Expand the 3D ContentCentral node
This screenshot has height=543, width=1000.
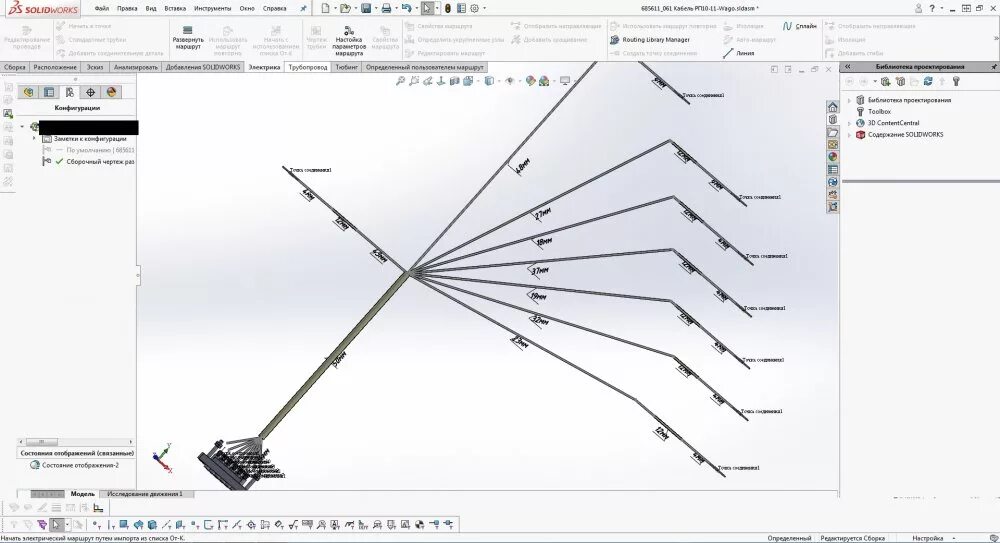(849, 123)
